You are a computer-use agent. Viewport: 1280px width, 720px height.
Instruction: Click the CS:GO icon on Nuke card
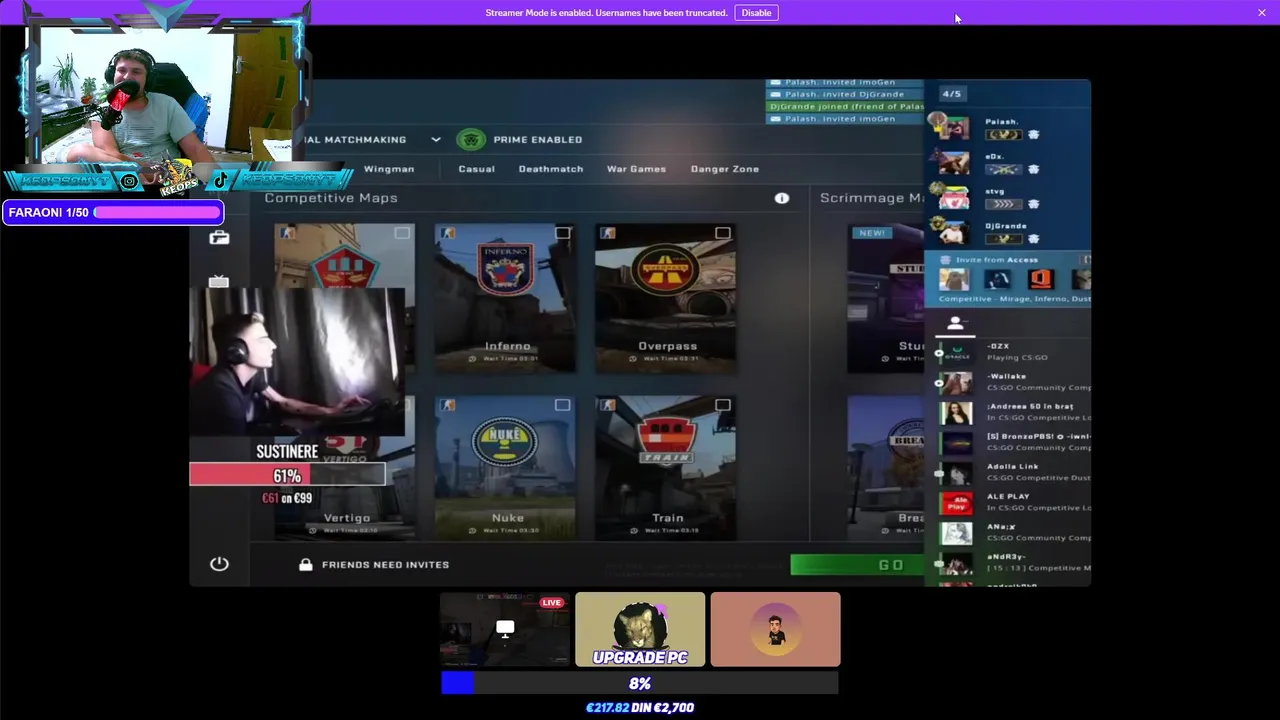coord(447,405)
